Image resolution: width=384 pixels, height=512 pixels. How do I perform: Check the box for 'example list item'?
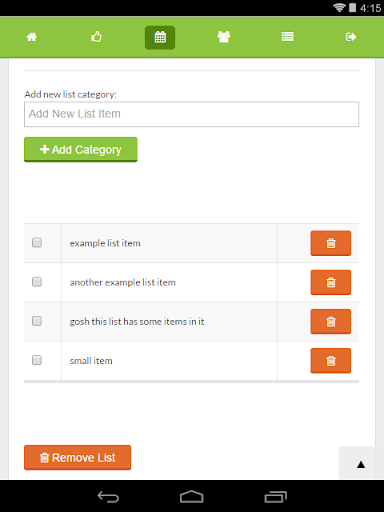[37, 242]
